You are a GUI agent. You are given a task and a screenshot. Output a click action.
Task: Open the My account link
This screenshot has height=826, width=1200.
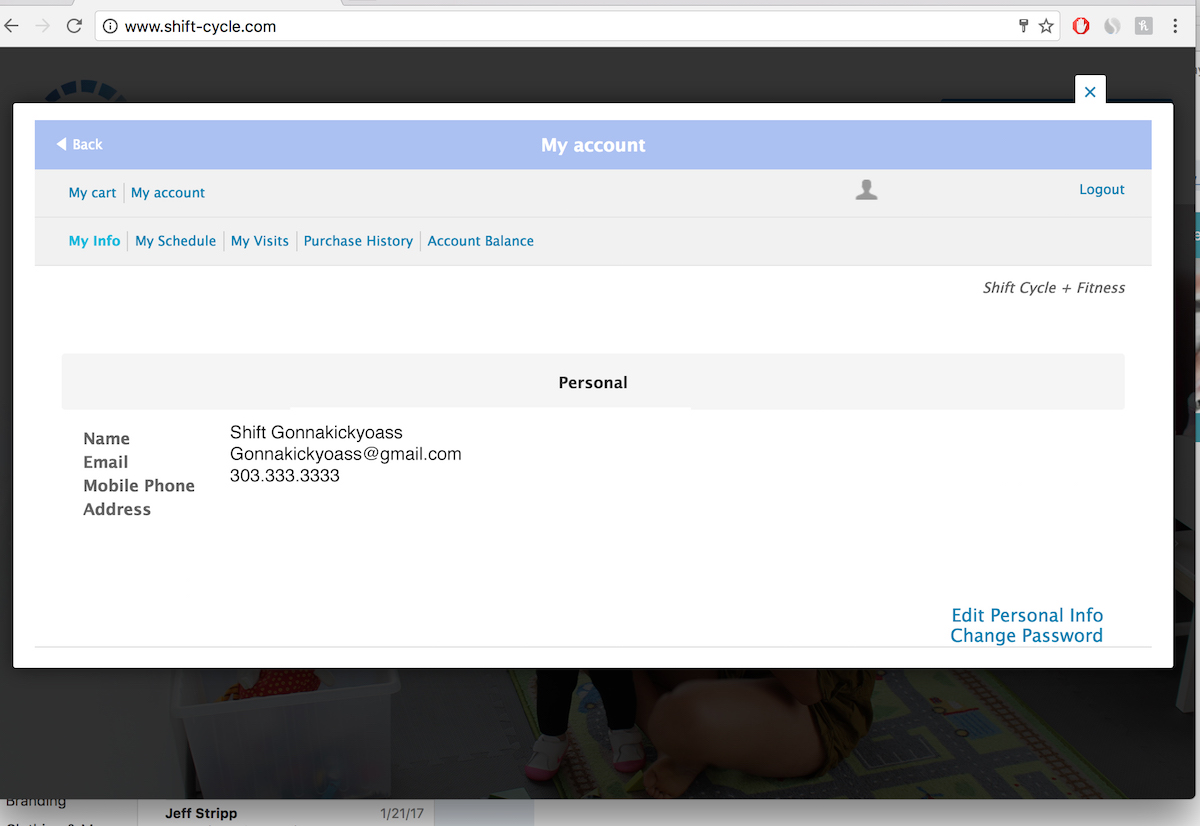[x=168, y=193]
